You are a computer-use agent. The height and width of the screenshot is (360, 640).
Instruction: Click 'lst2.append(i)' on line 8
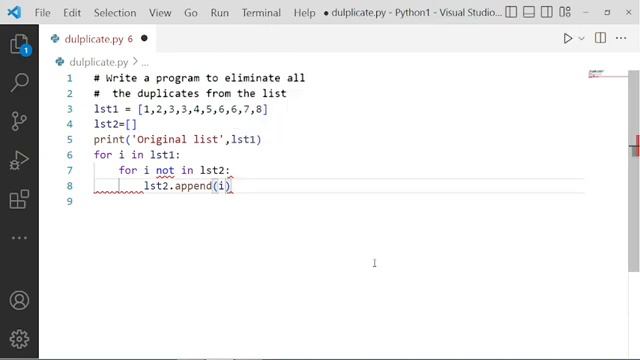coord(187,186)
